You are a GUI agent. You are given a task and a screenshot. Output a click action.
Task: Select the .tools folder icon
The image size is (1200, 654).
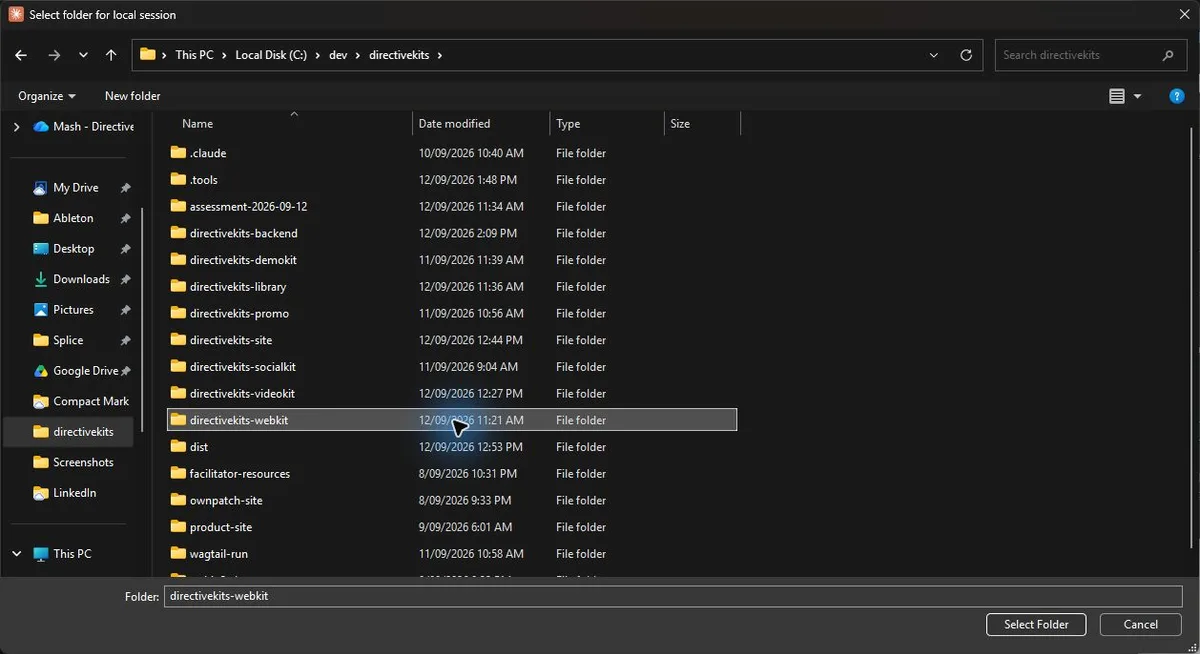[x=179, y=180]
